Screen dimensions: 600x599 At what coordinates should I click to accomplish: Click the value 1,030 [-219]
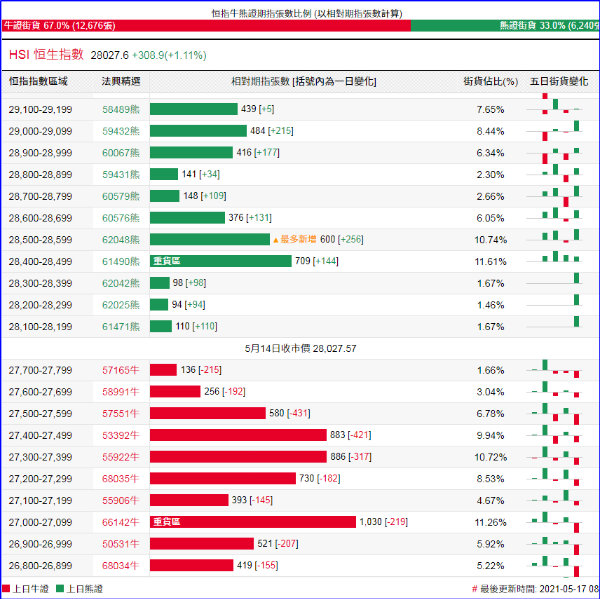(x=384, y=522)
